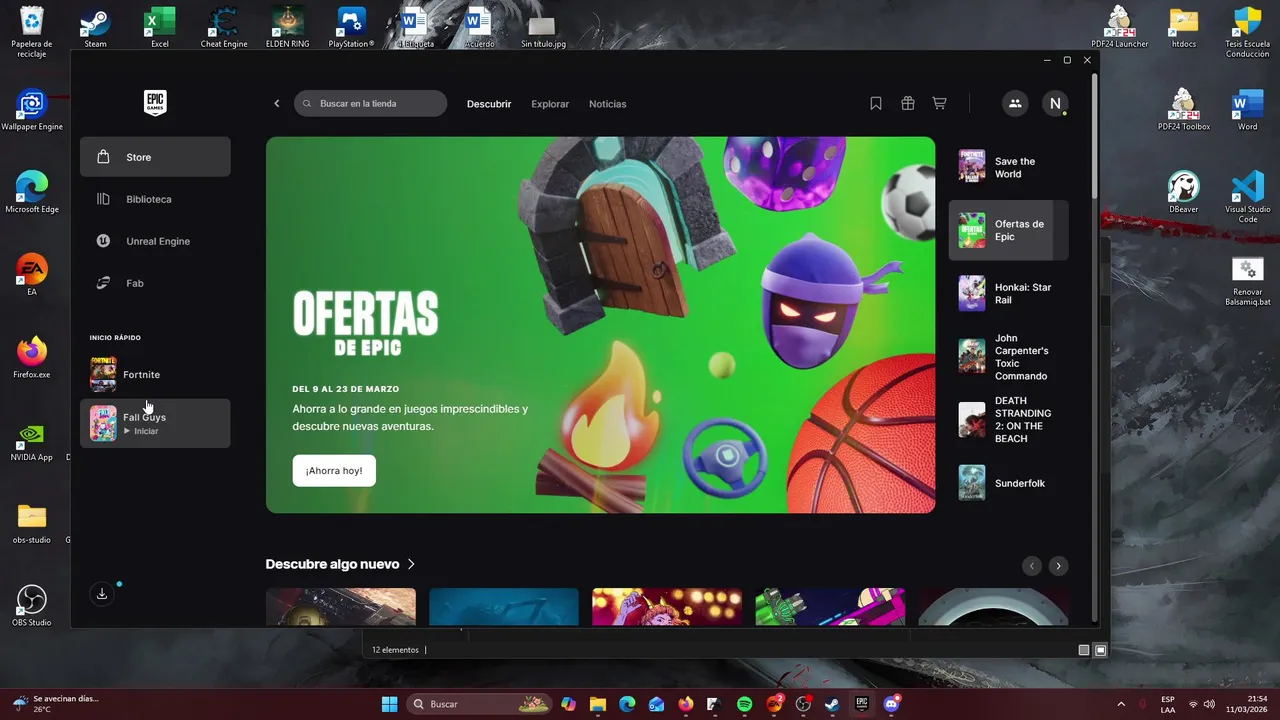Open the taskbar volume control
The width and height of the screenshot is (1280, 720).
[x=1209, y=704]
